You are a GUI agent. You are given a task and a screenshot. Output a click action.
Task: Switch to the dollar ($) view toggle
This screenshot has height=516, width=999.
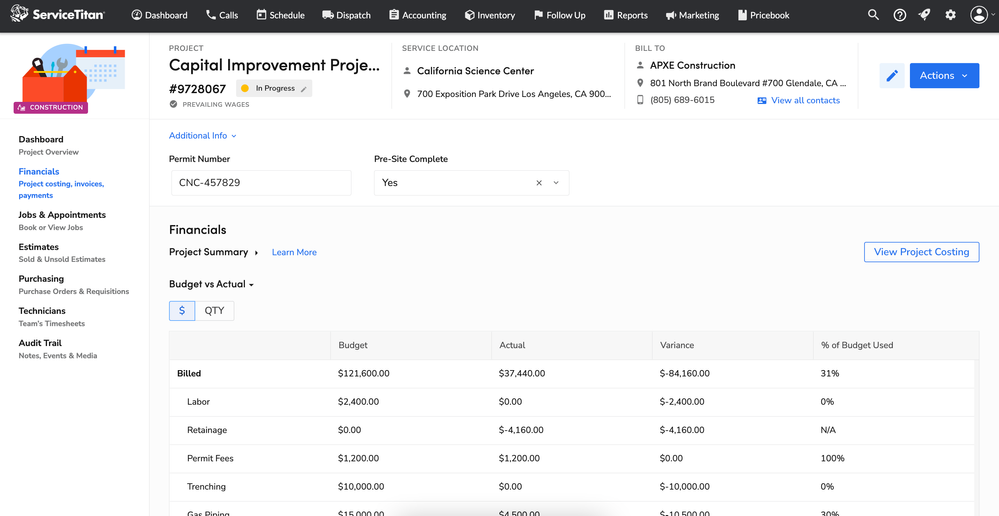pyautogui.click(x=182, y=311)
